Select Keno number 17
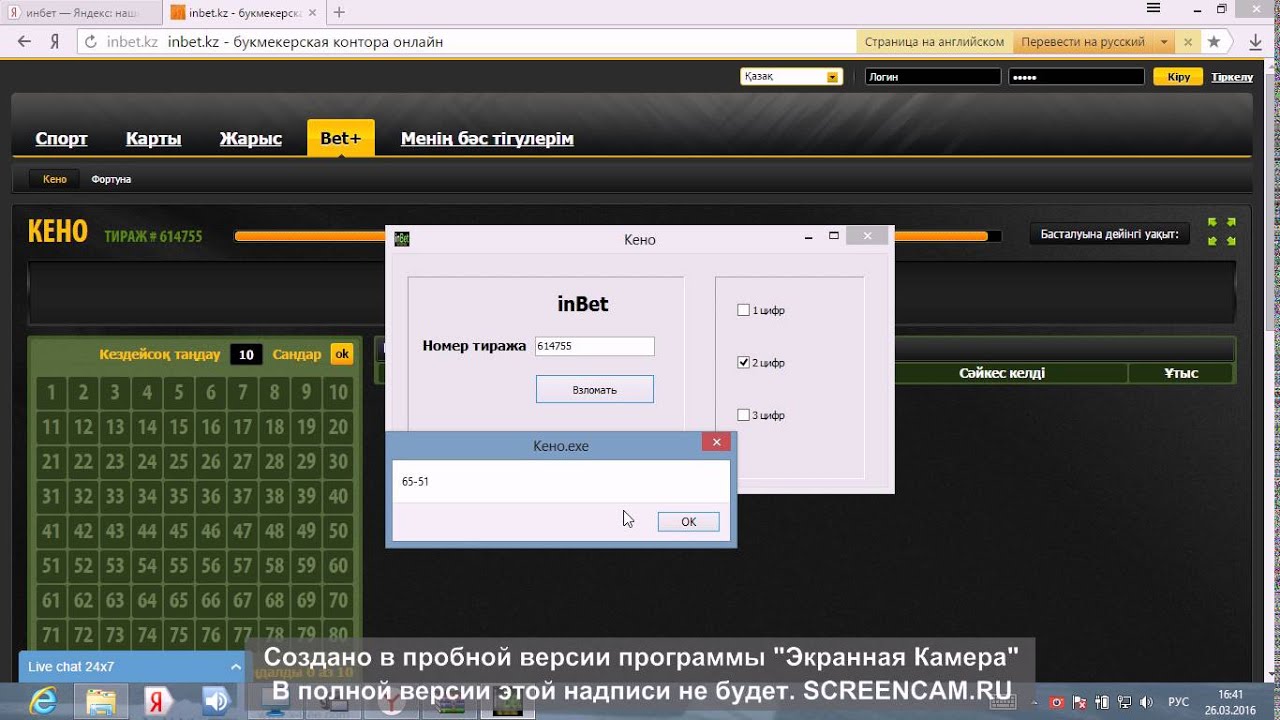This screenshot has width=1280, height=720. pyautogui.click(x=242, y=427)
